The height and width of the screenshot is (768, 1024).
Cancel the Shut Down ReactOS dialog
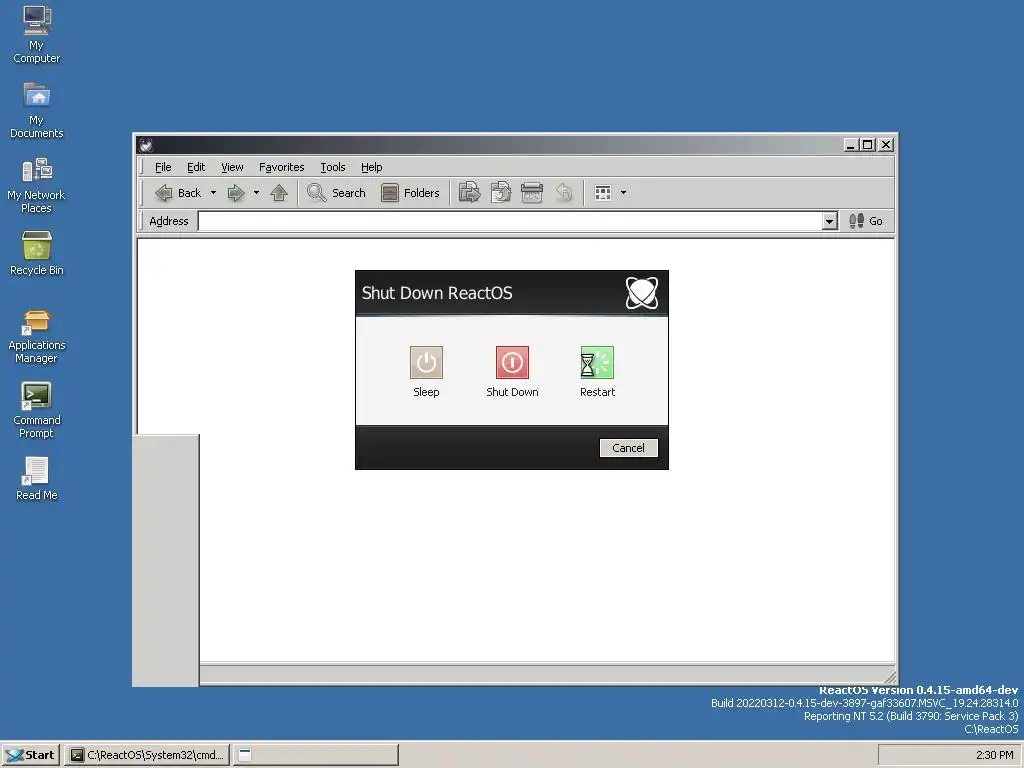tap(628, 448)
